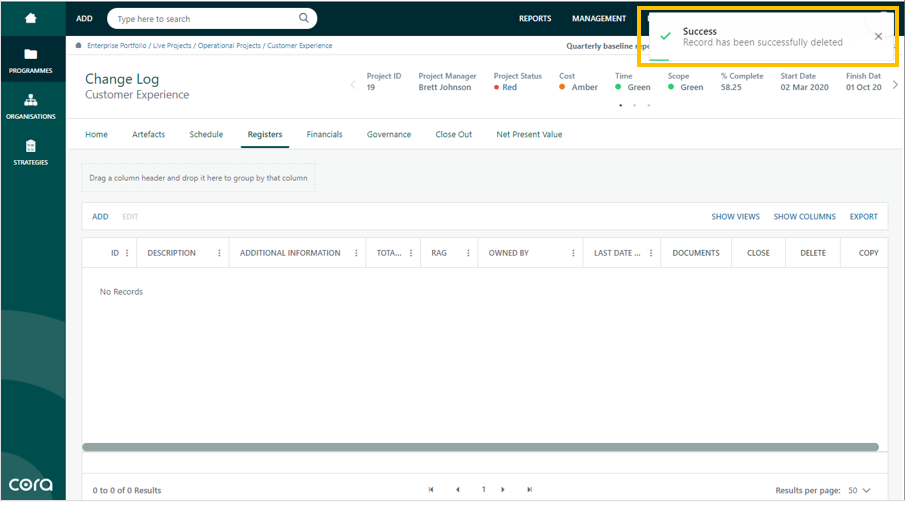
Task: Sort by the OWNED BY column header
Action: (508, 253)
